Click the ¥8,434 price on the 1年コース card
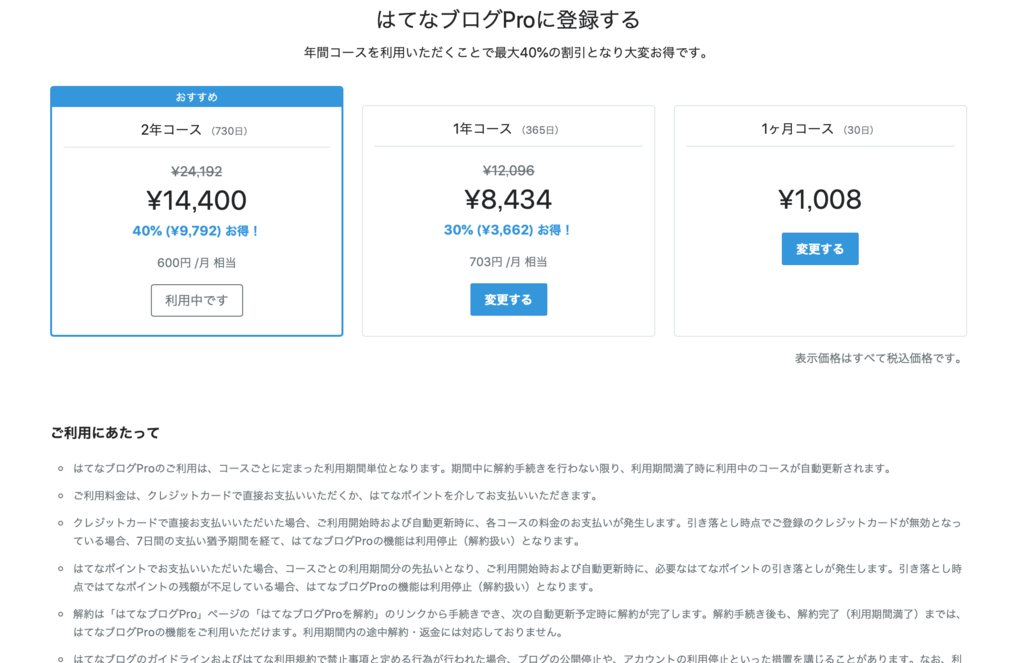This screenshot has width=1024, height=663. pyautogui.click(x=508, y=200)
